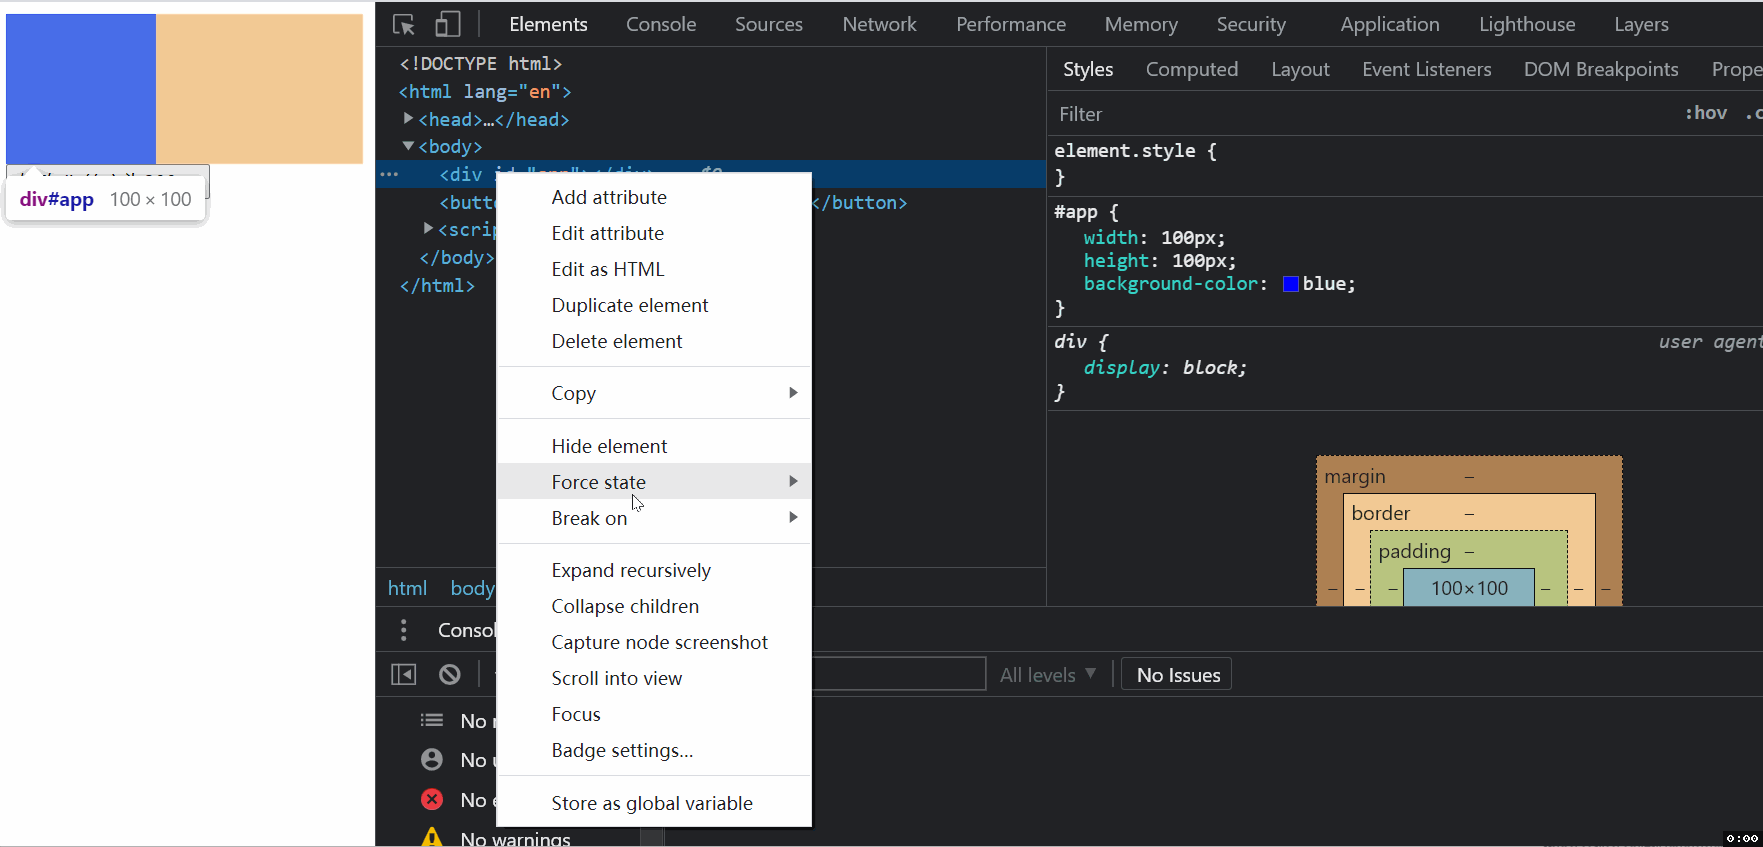Open the Security tab
Viewport: 1763px width, 847px height.
tap(1251, 24)
